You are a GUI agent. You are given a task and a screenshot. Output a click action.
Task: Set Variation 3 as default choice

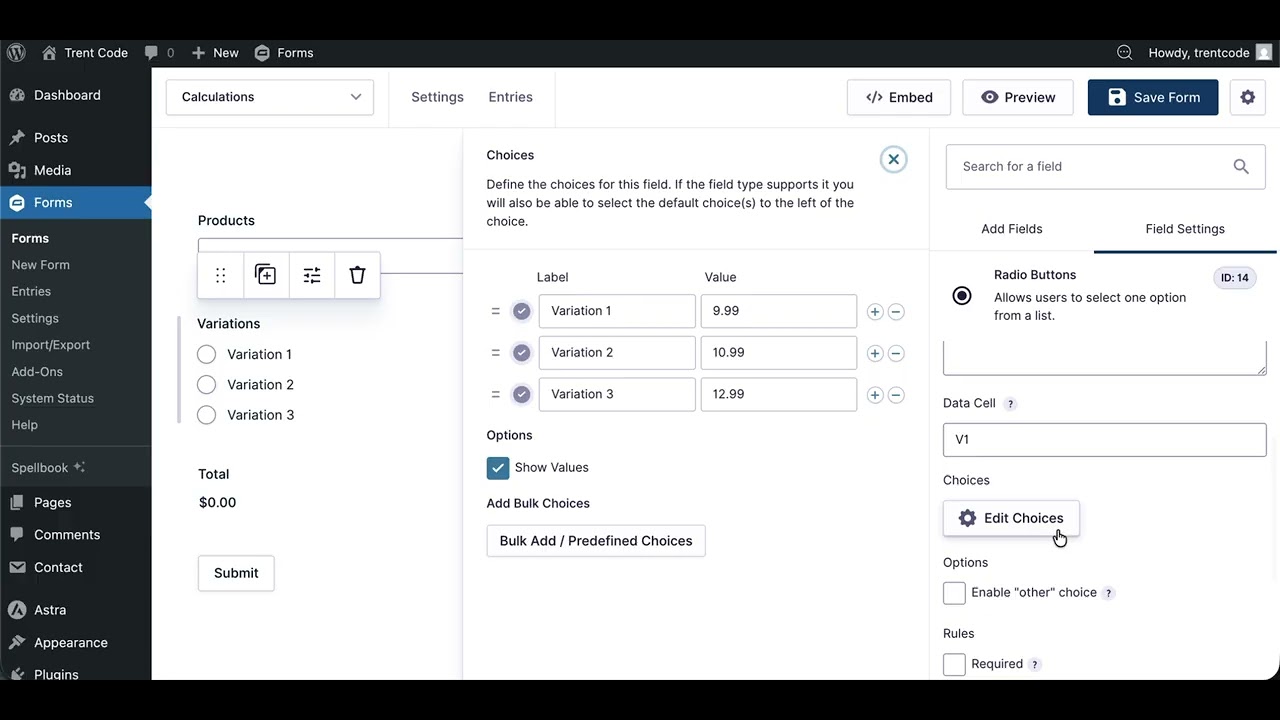tap(521, 395)
